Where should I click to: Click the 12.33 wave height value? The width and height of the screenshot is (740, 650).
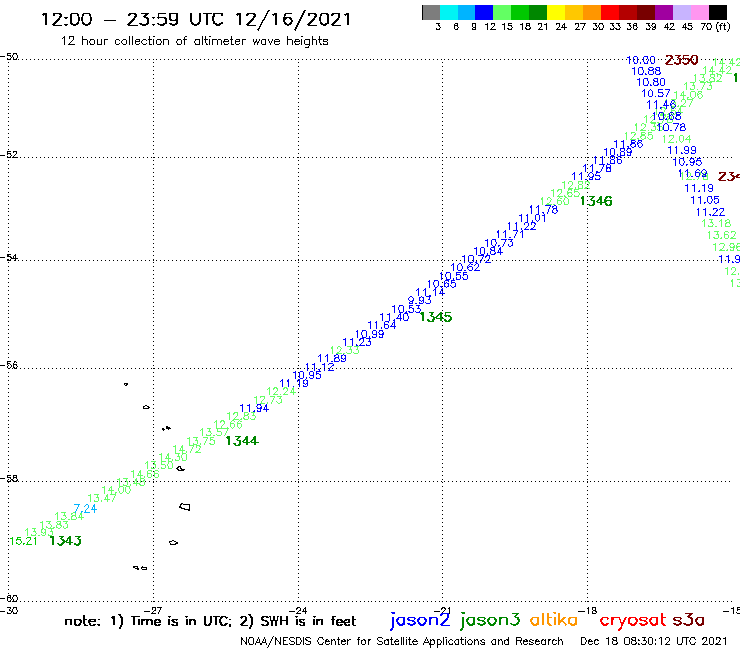coord(345,350)
